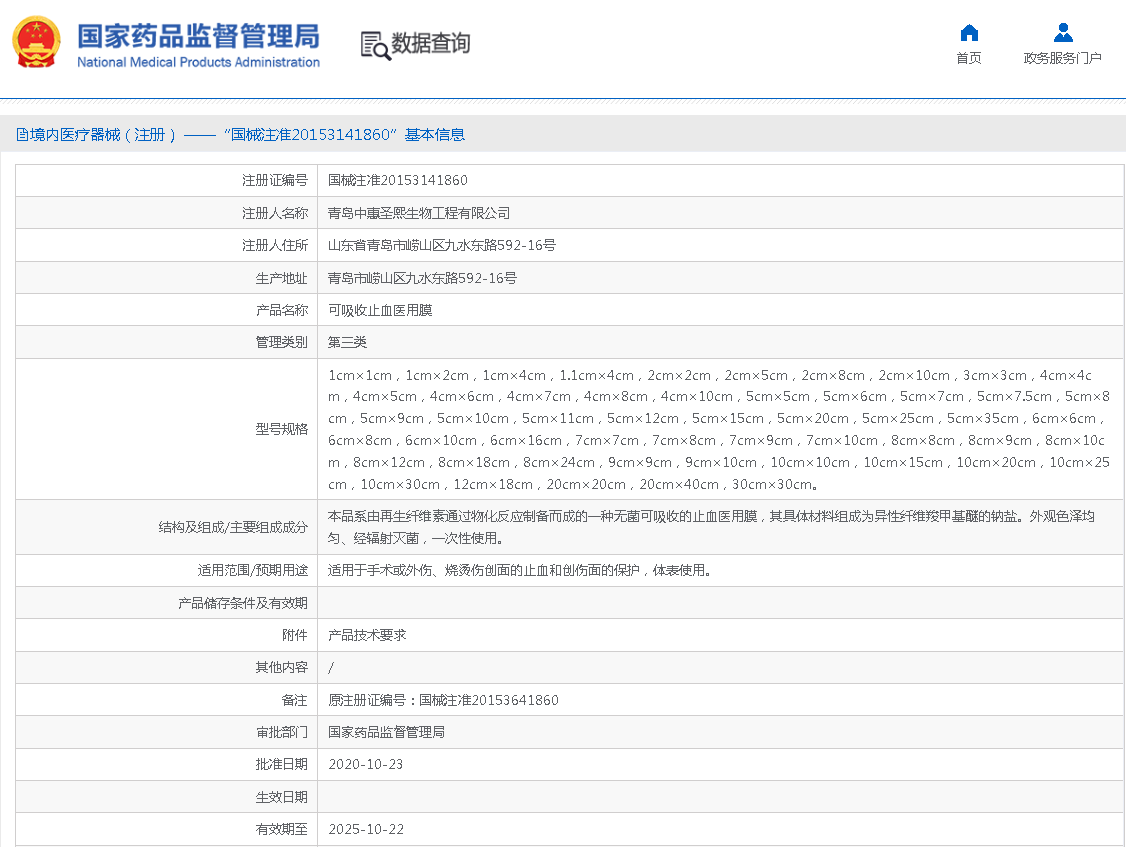The height and width of the screenshot is (847, 1126).
Task: Click the original registration number in 备注 row
Action: click(443, 700)
